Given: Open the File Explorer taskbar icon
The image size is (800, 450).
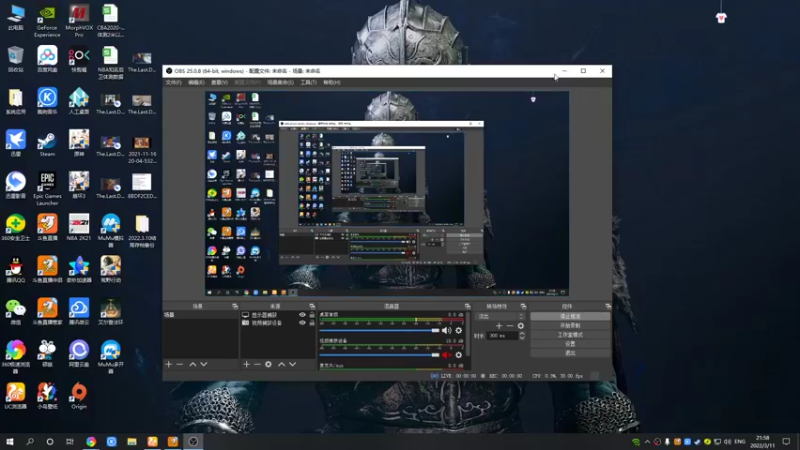Looking at the screenshot, I should click(x=132, y=441).
